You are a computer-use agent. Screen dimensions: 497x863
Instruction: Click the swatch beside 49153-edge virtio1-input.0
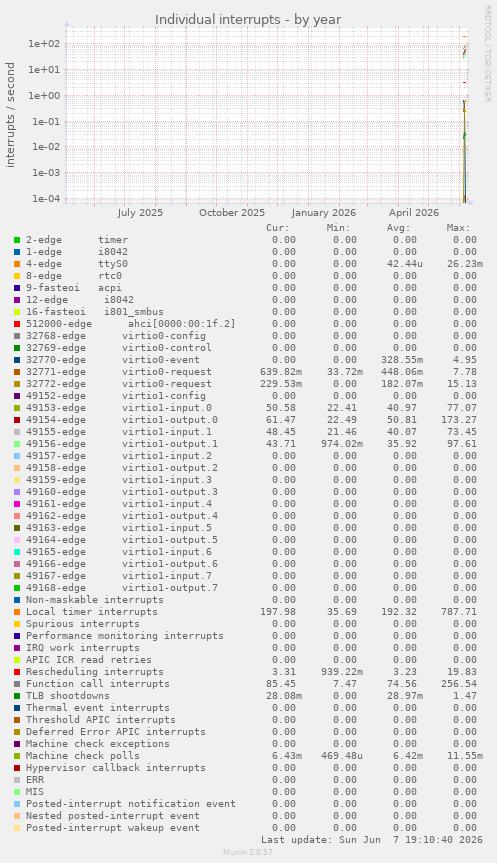17,408
